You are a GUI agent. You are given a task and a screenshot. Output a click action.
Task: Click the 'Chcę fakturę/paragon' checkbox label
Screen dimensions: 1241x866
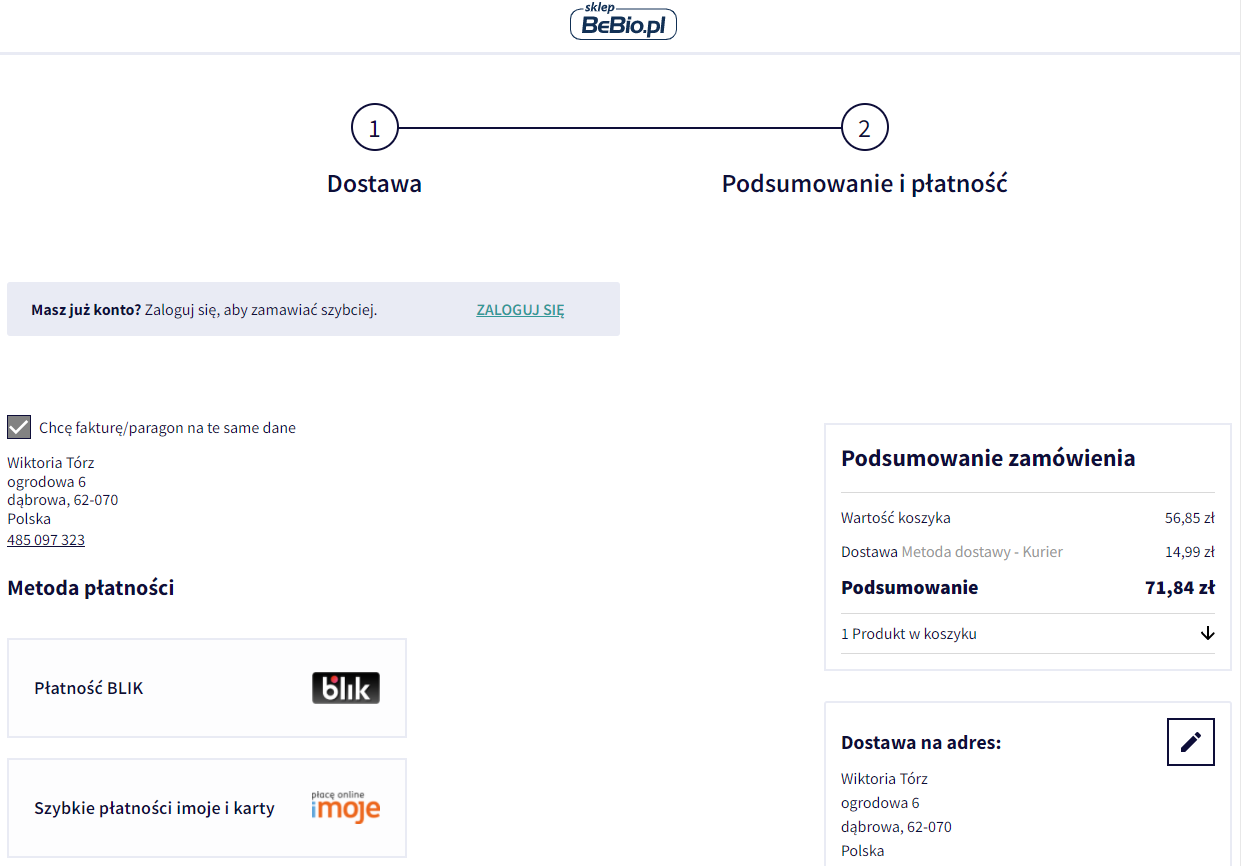(x=167, y=428)
